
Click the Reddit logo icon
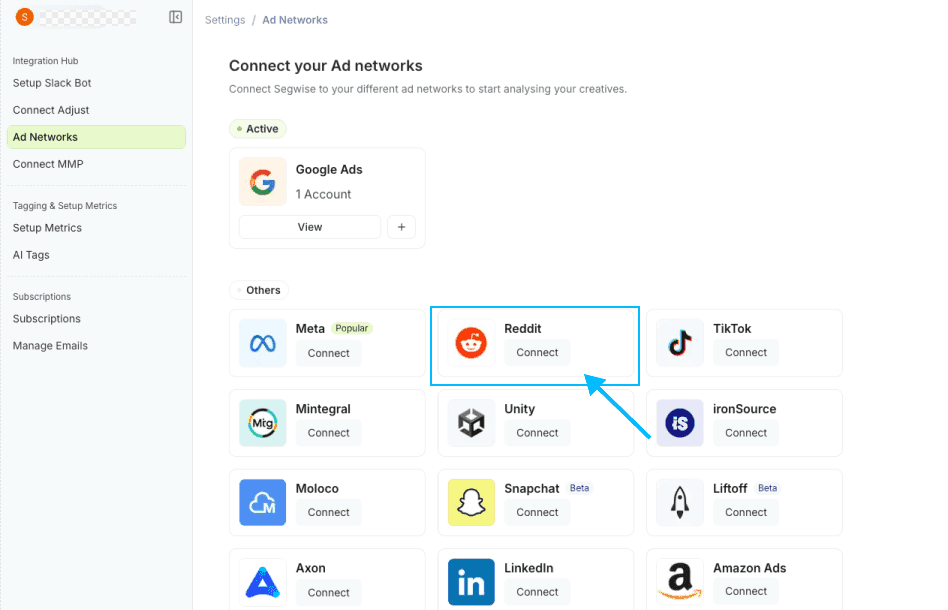(471, 343)
